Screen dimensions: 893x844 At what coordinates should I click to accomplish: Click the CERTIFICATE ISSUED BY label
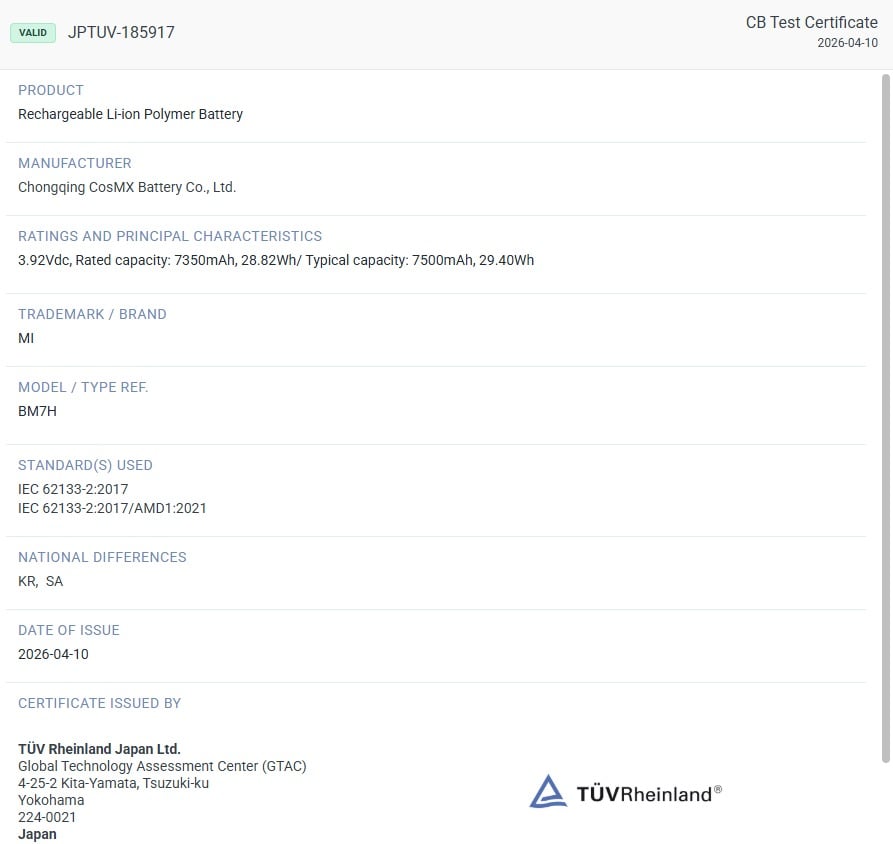100,703
